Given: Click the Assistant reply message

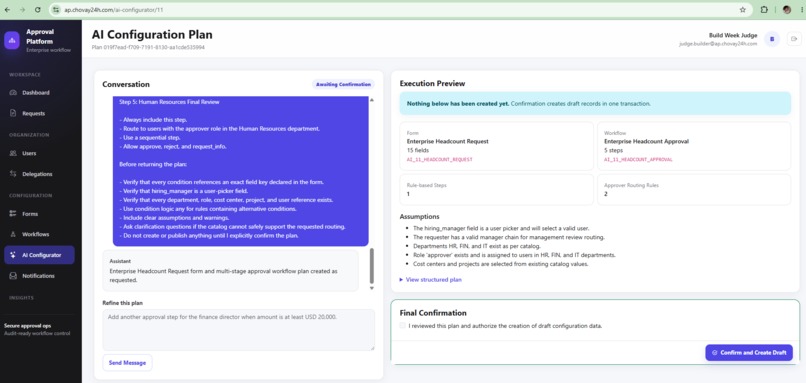Looking at the screenshot, I should pyautogui.click(x=231, y=271).
